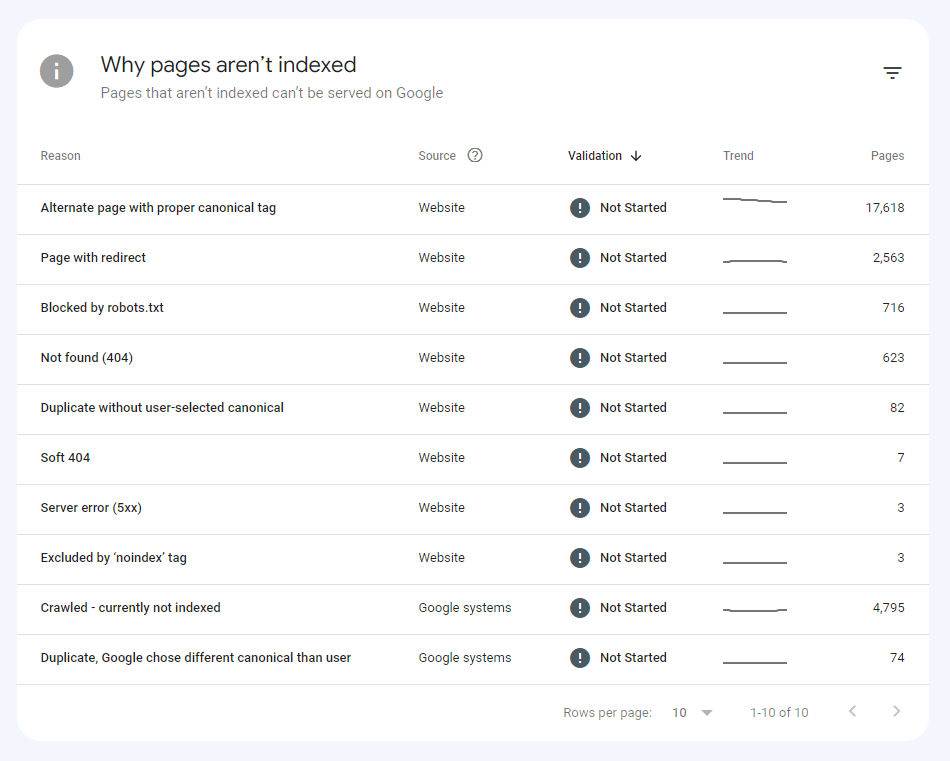Open Crawled - currently not indexed
Viewport: 950px width, 761px height.
pos(130,608)
